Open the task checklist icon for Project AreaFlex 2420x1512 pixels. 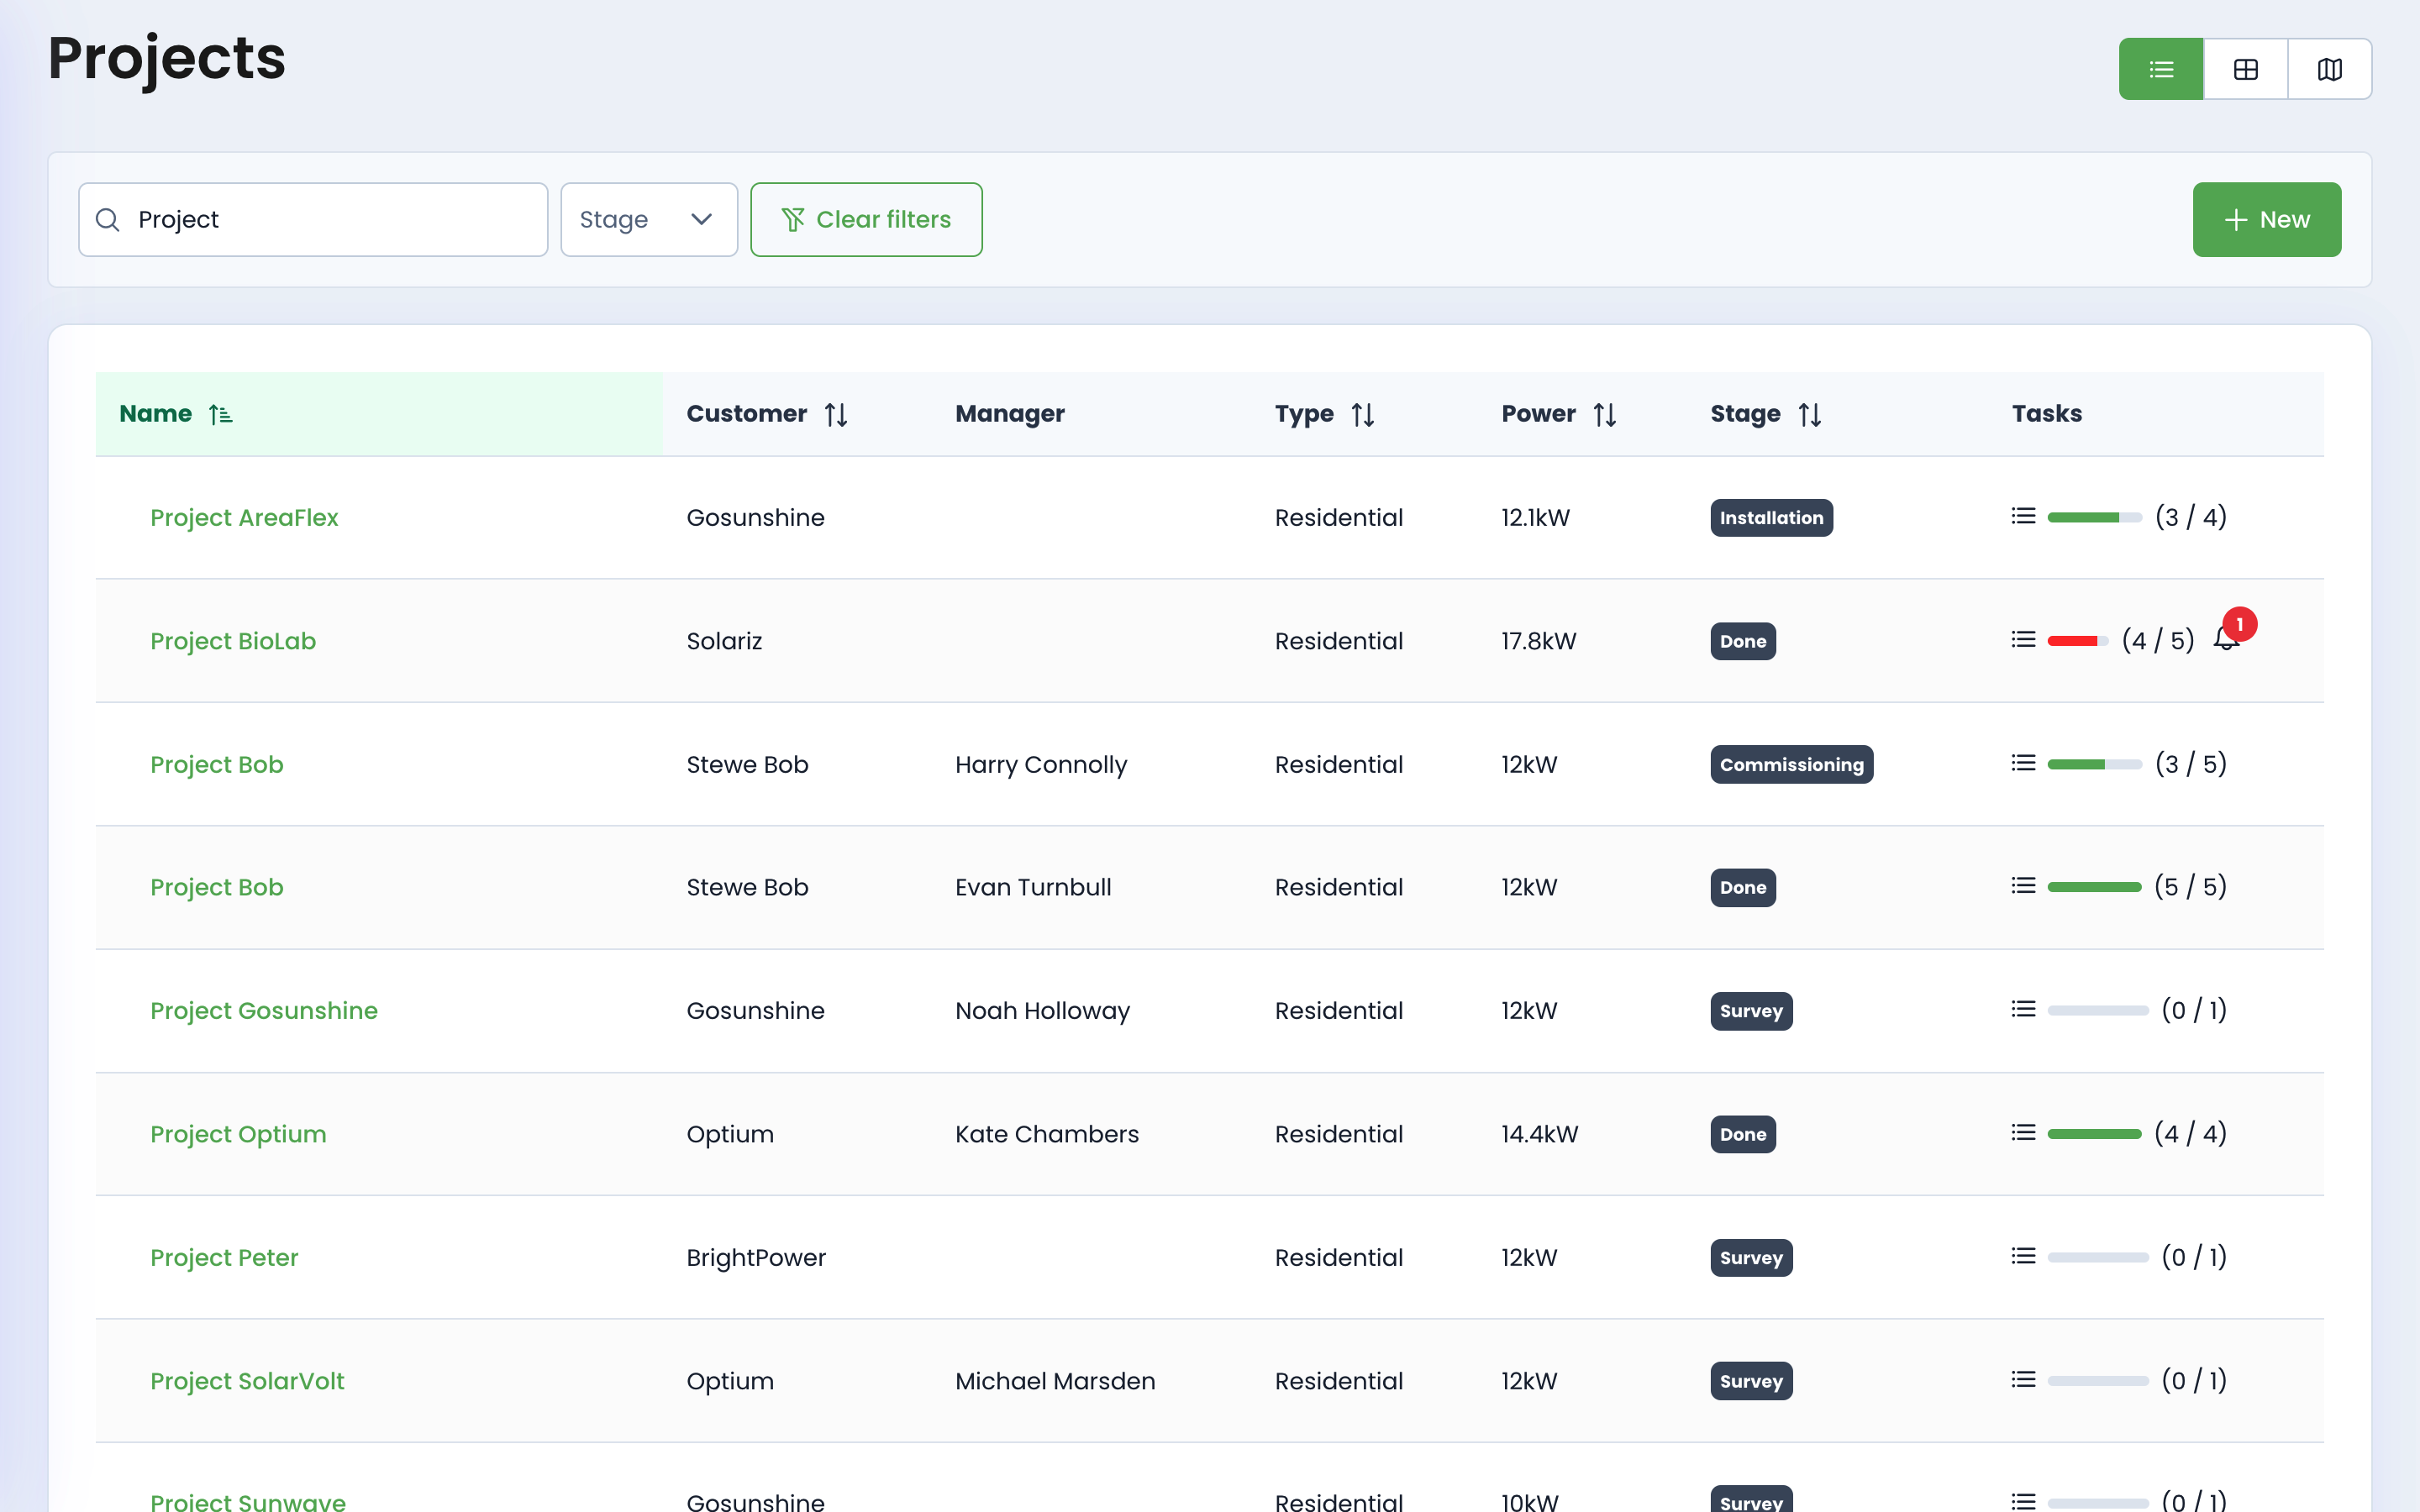click(2021, 515)
